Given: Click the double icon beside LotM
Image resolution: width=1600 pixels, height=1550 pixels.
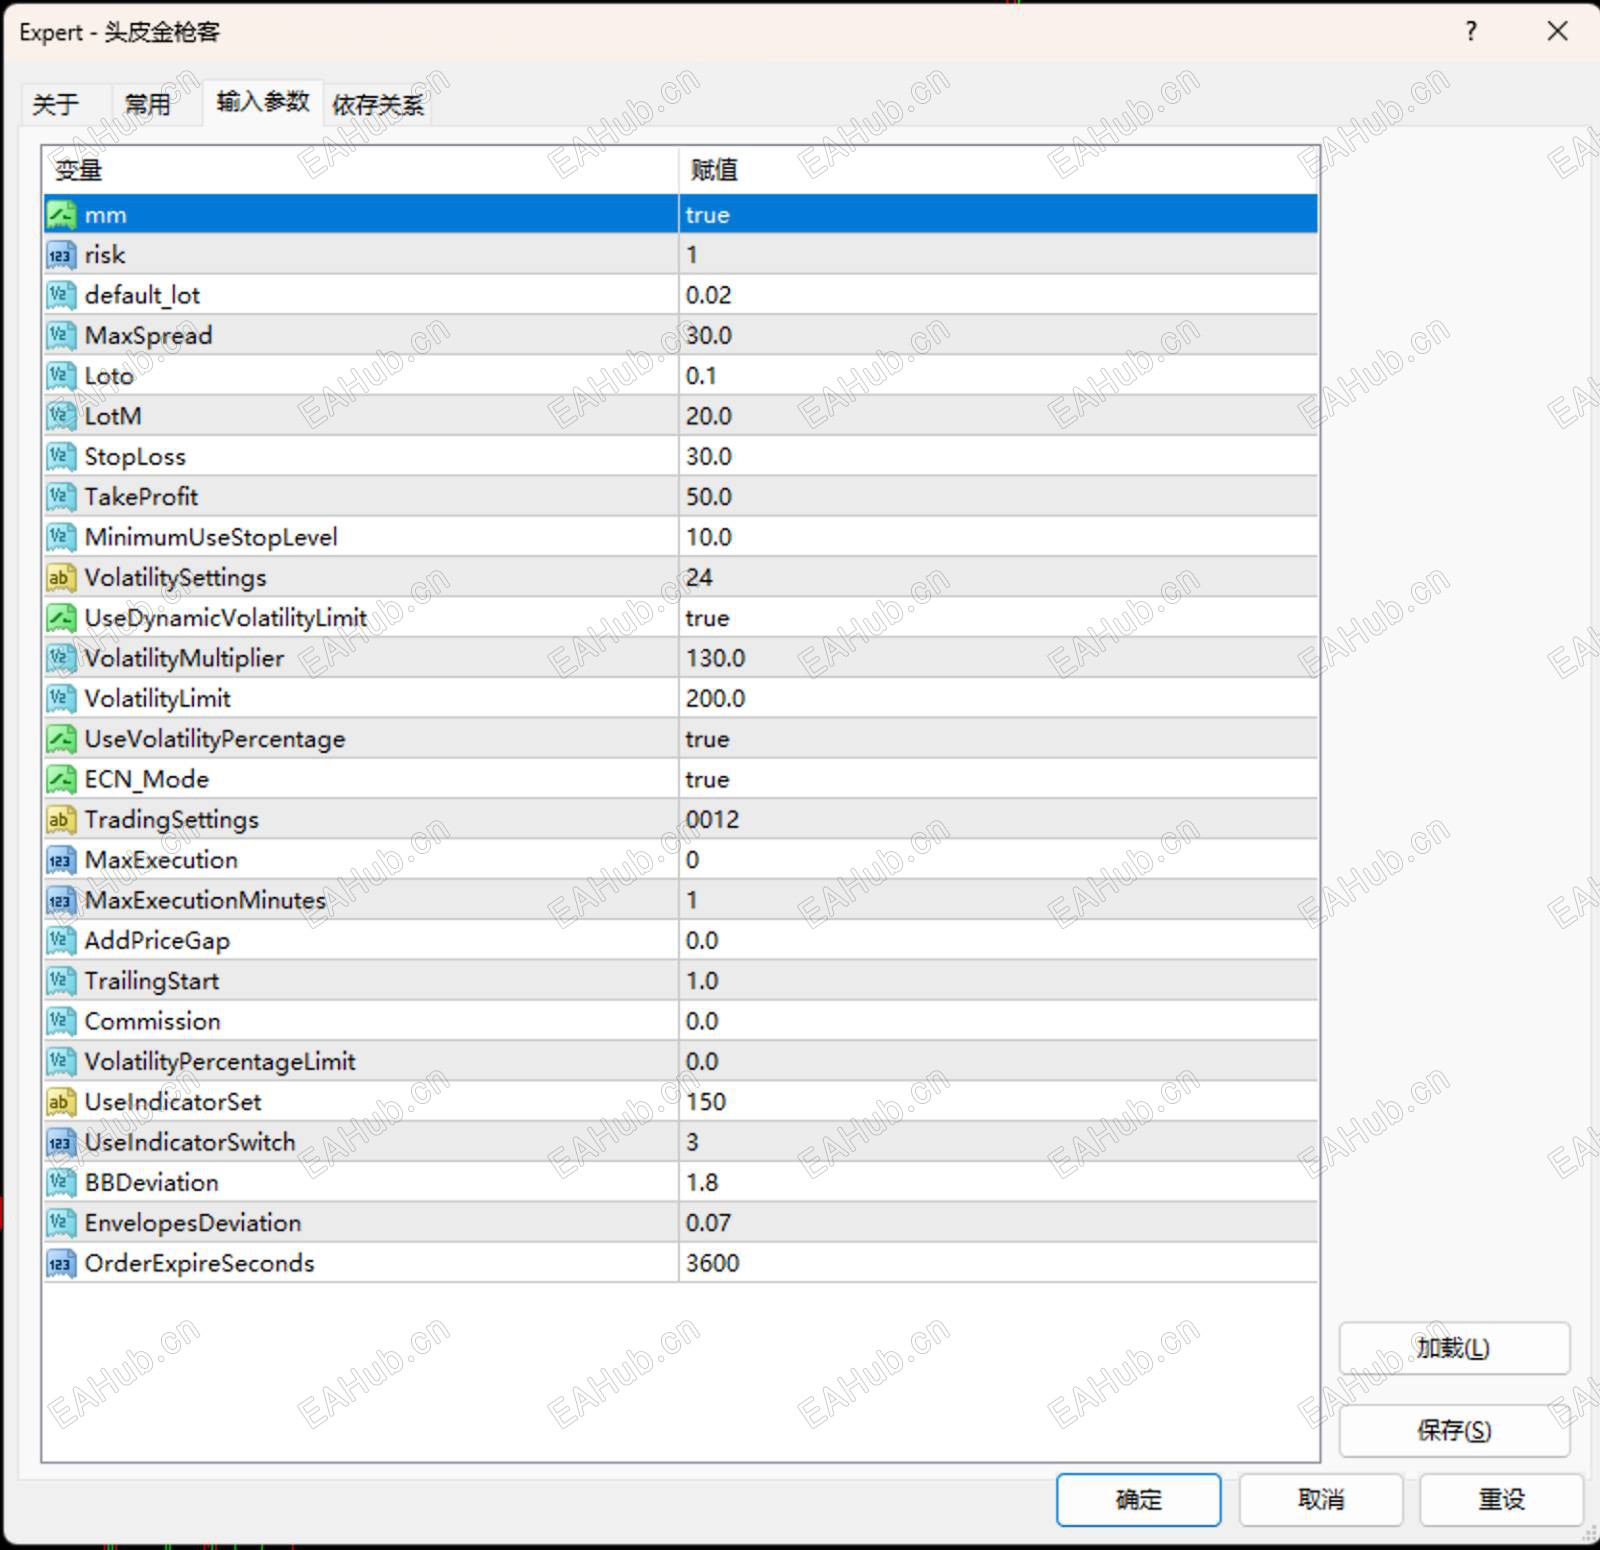Looking at the screenshot, I should coord(61,416).
